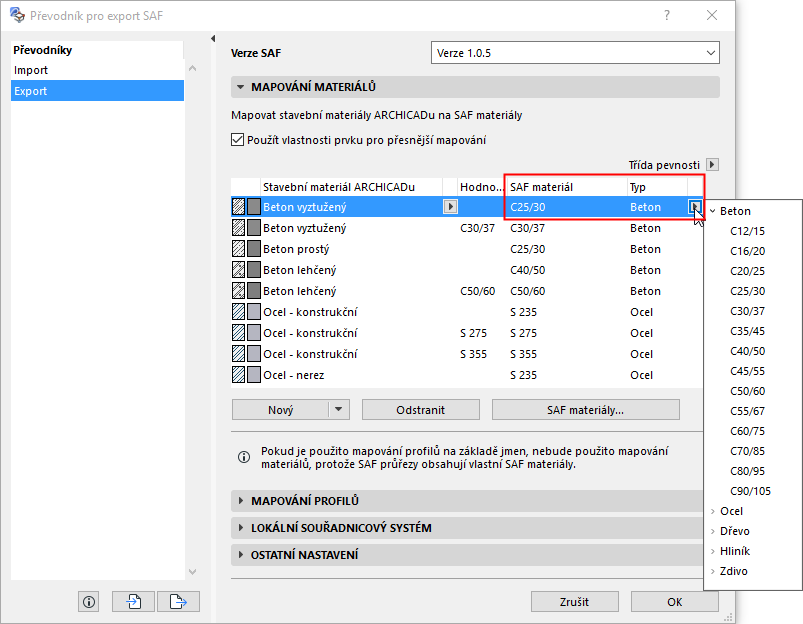The height and width of the screenshot is (624, 803).
Task: Click the ARCHICAD app icon in title bar
Action: point(17,15)
